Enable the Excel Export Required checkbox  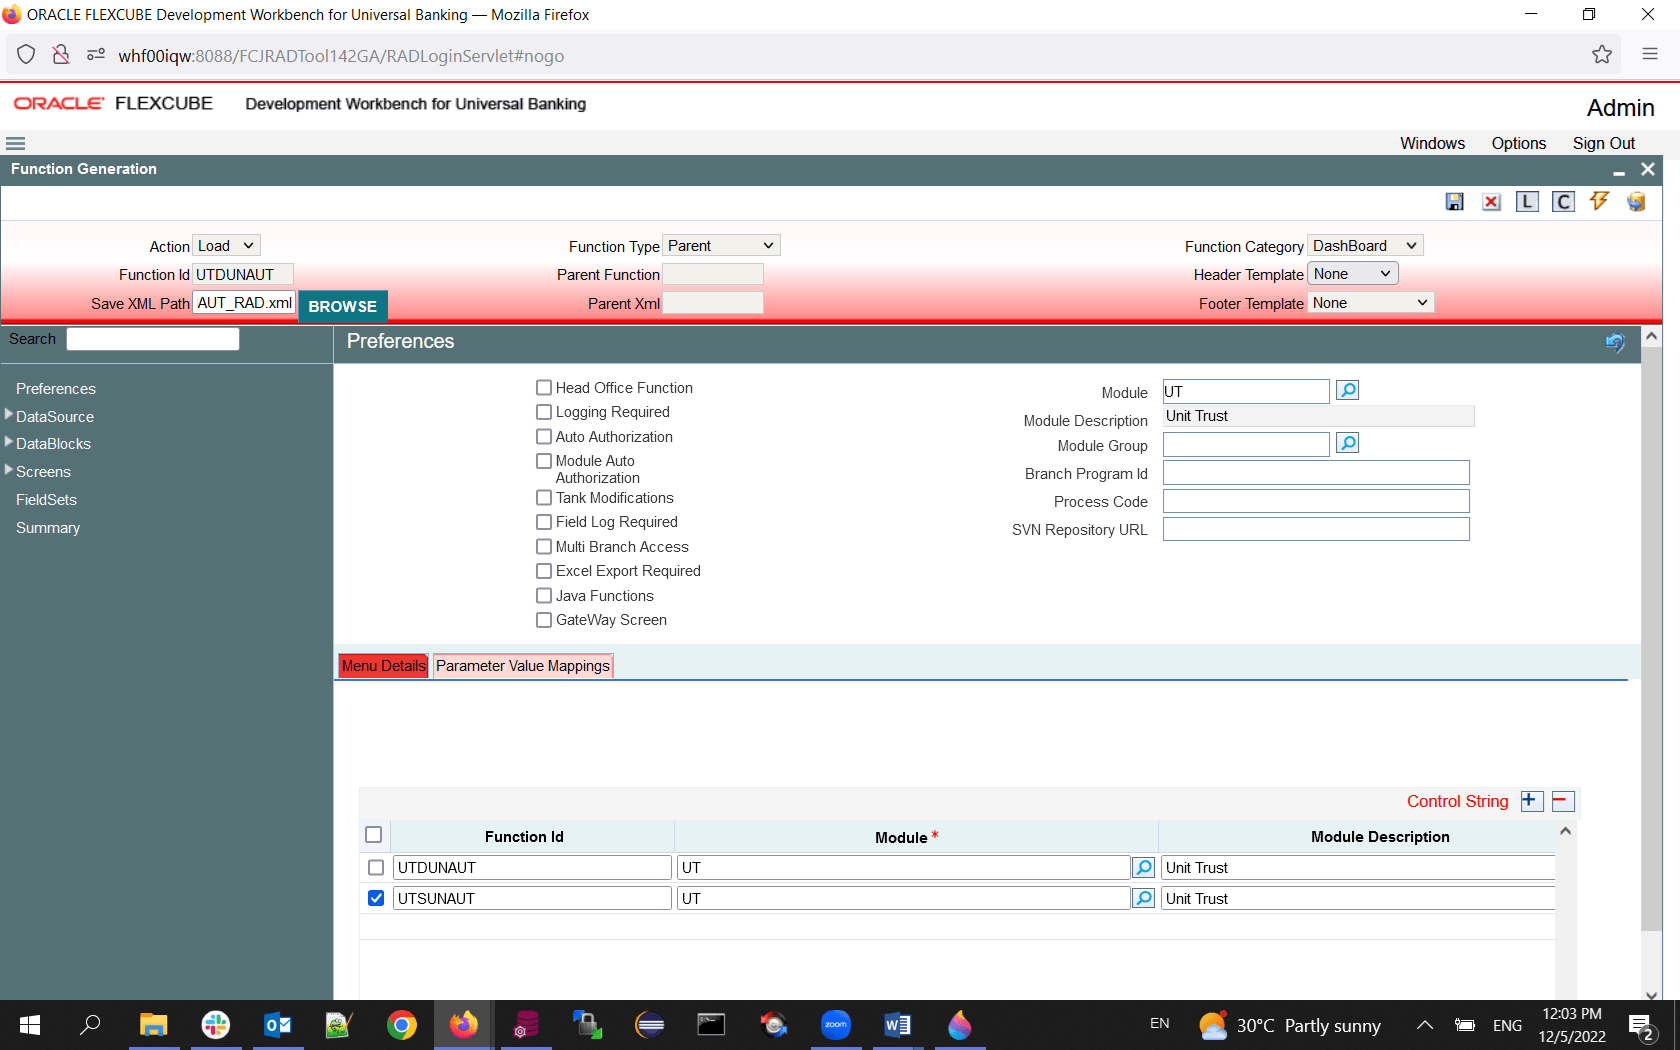tap(544, 571)
